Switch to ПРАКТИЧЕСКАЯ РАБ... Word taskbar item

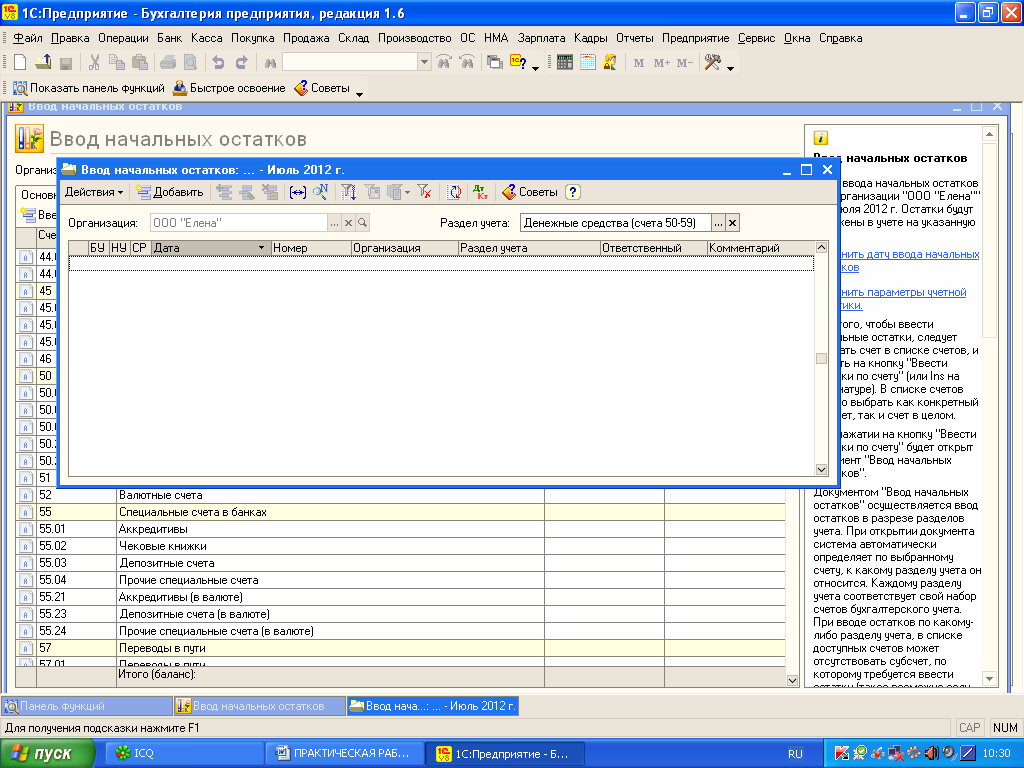coord(344,753)
